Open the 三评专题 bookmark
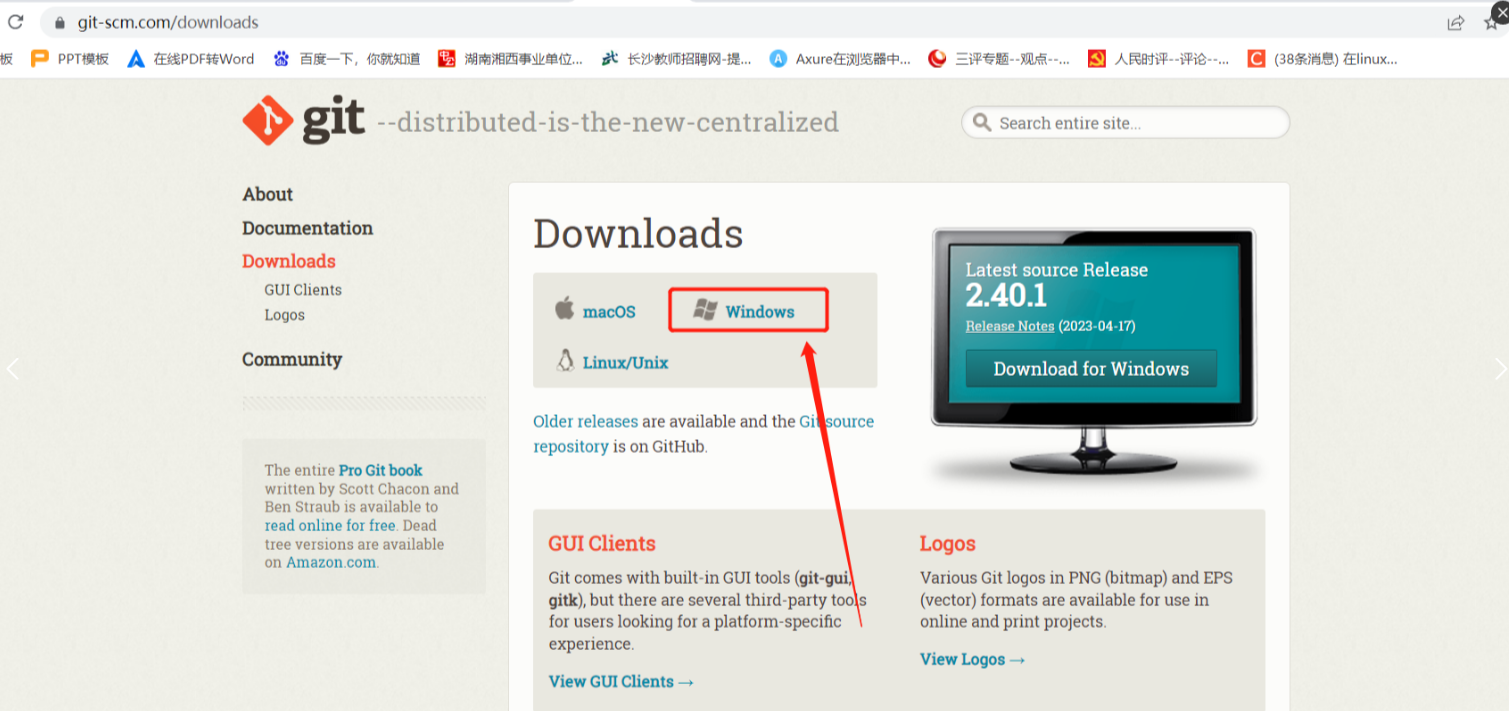 [999, 59]
